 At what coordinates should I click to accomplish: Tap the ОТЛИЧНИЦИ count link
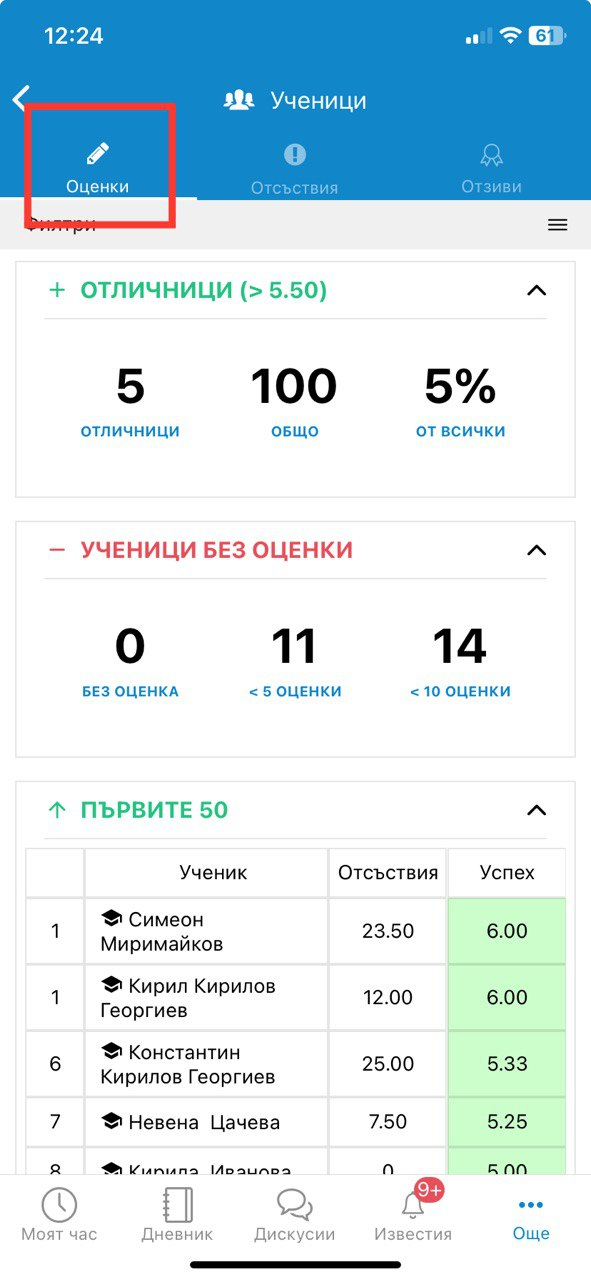click(130, 432)
